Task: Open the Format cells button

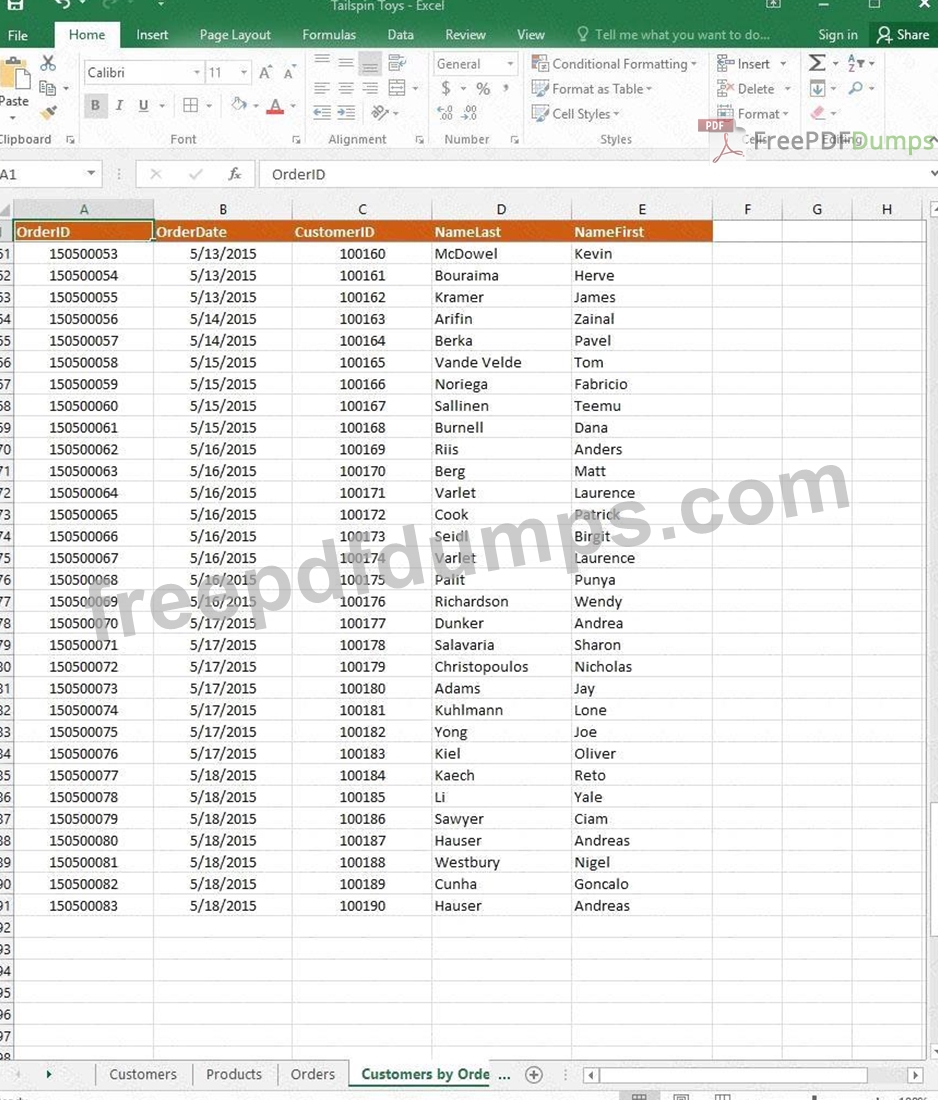Action: pos(753,114)
